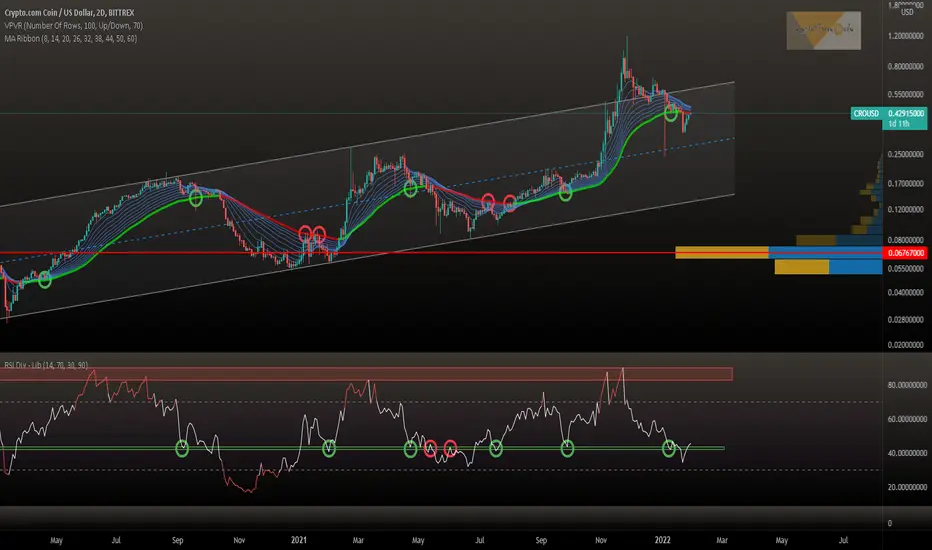
Task: Click the RSI 20.00000000 scale label
Action: coord(907,487)
